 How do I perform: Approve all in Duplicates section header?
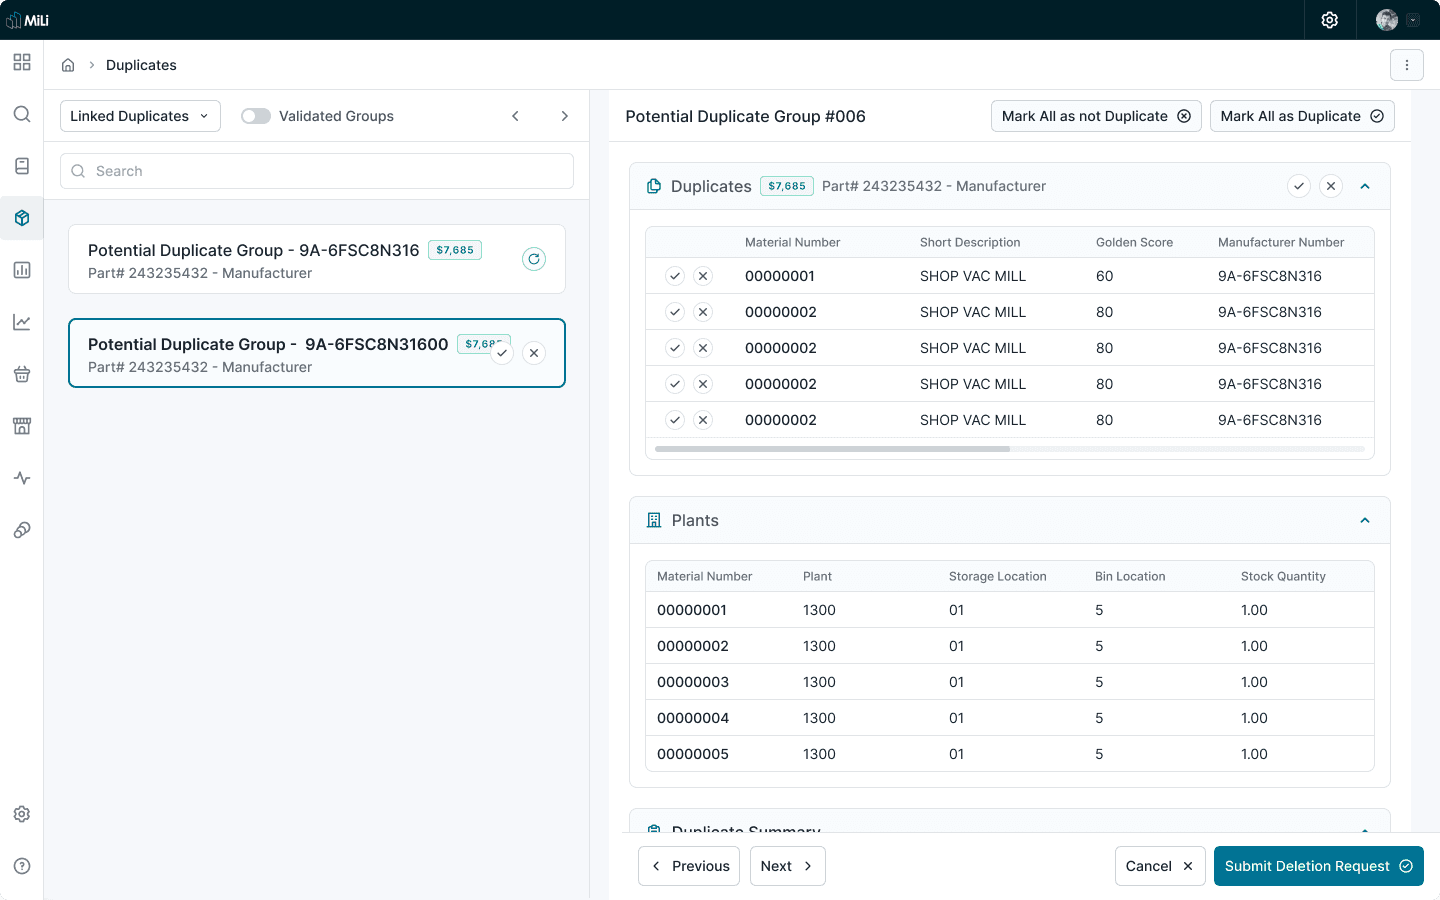click(x=1299, y=186)
